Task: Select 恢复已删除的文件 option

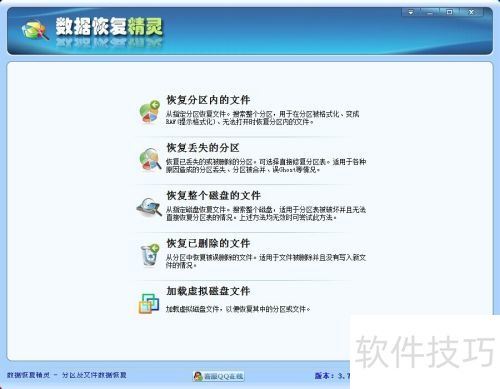Action: pyautogui.click(x=208, y=243)
